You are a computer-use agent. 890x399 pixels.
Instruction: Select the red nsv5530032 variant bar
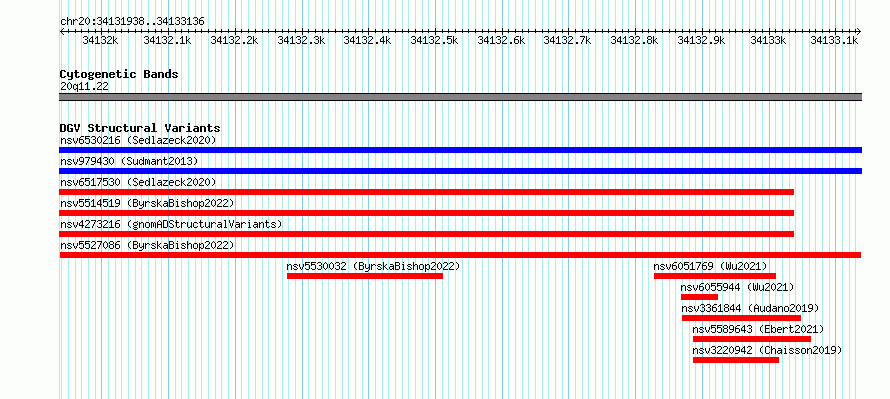point(365,276)
